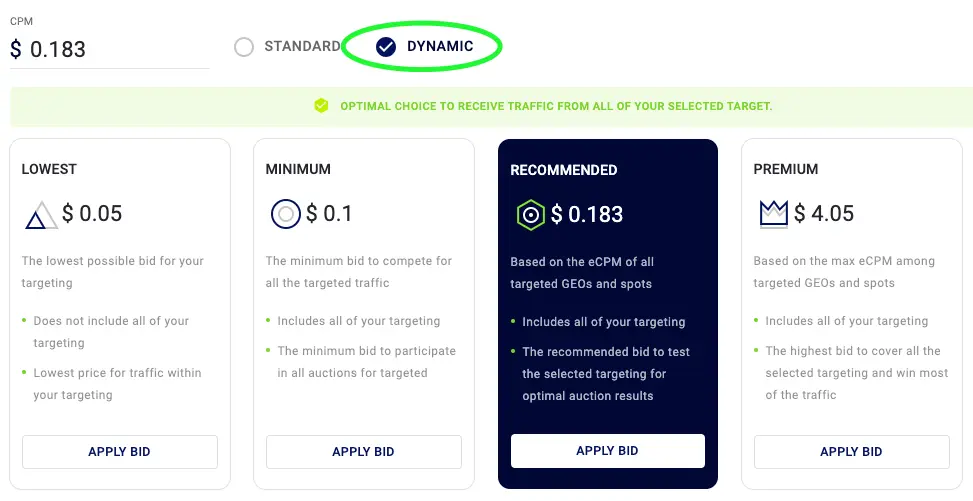Click the Premium bid crown icon
Screen dimensions: 973x501
(x=773, y=214)
